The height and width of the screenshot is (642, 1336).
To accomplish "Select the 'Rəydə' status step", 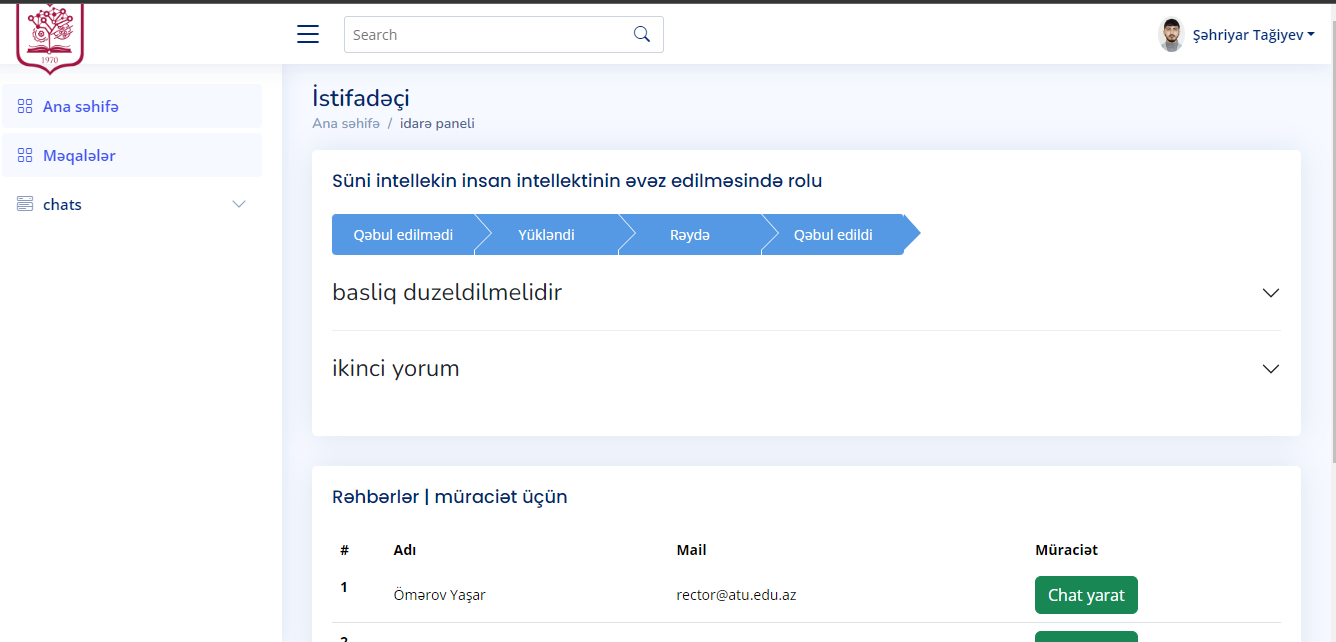I will tap(690, 235).
